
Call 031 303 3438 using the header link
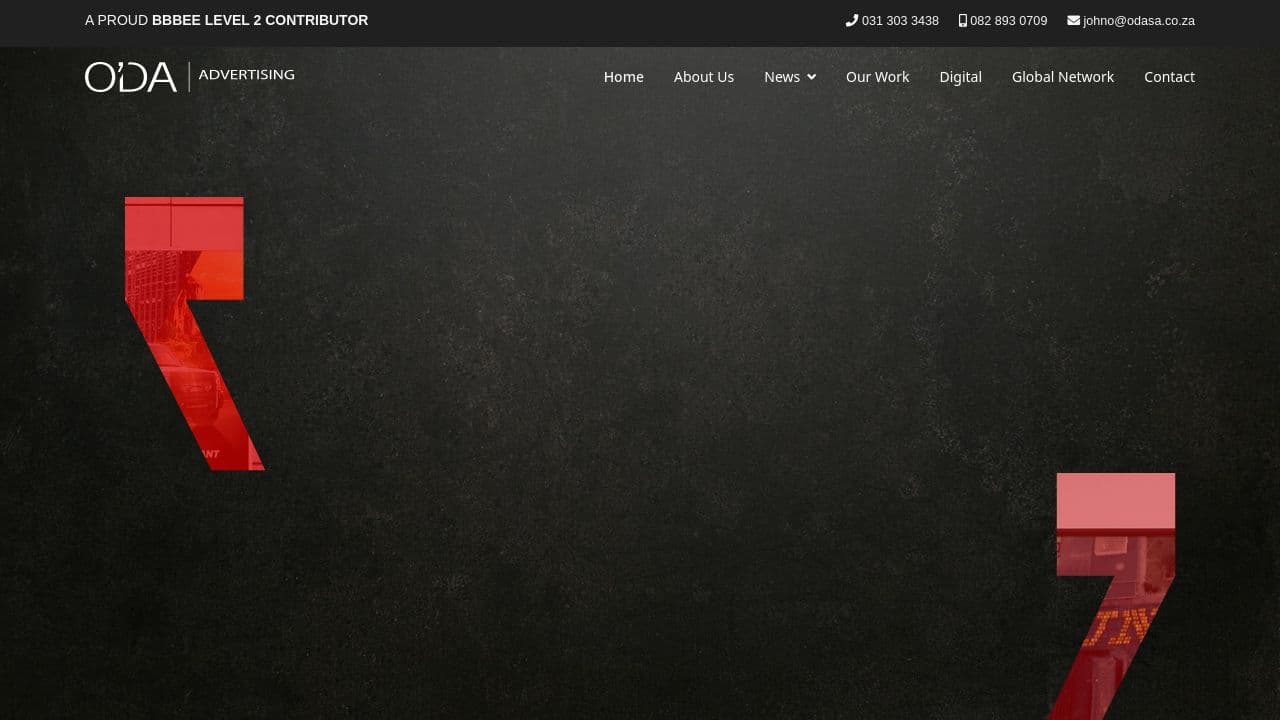pyautogui.click(x=899, y=20)
